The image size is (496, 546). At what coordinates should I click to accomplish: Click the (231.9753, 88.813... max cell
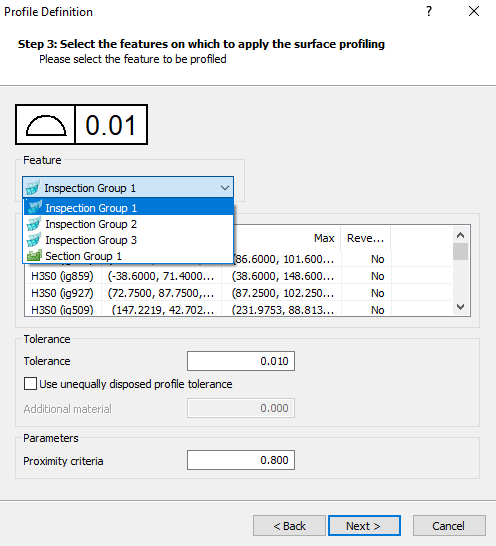[x=282, y=309]
